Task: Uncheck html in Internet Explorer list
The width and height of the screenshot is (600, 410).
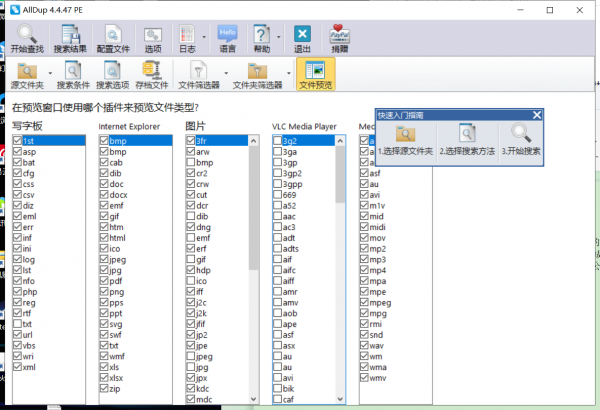Action: (x=104, y=237)
